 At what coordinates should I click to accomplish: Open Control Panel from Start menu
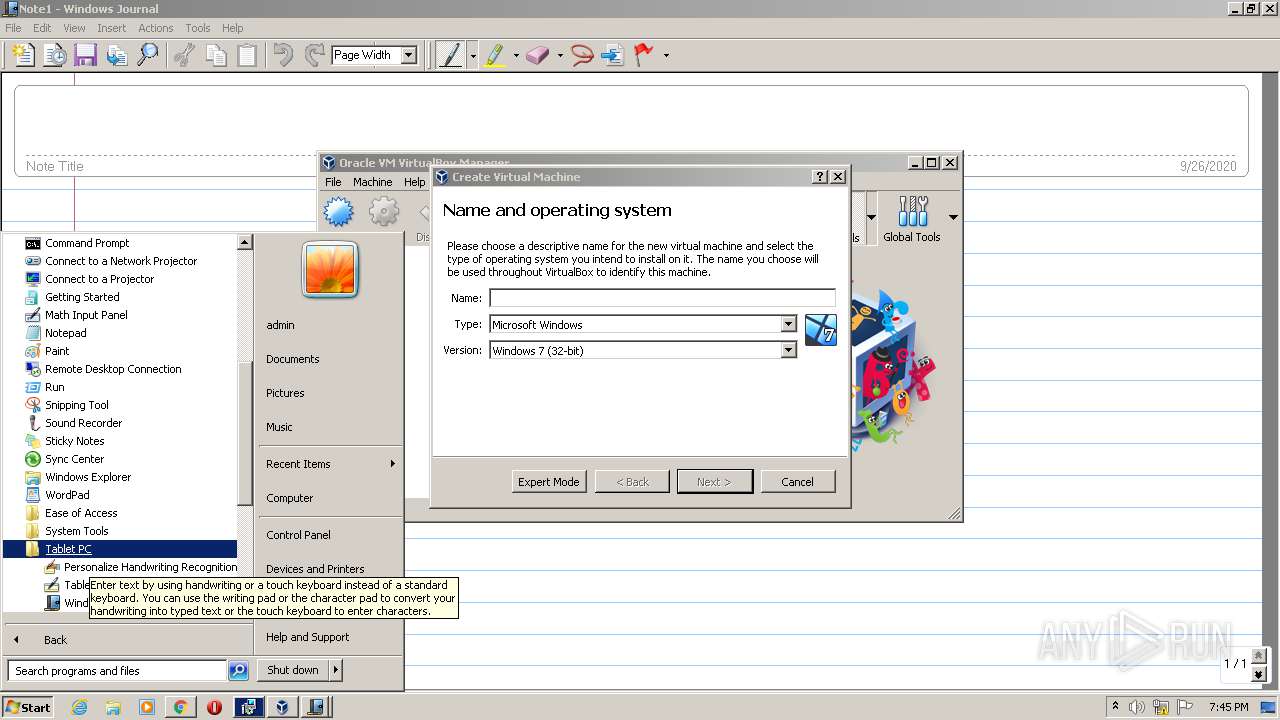pyautogui.click(x=298, y=535)
